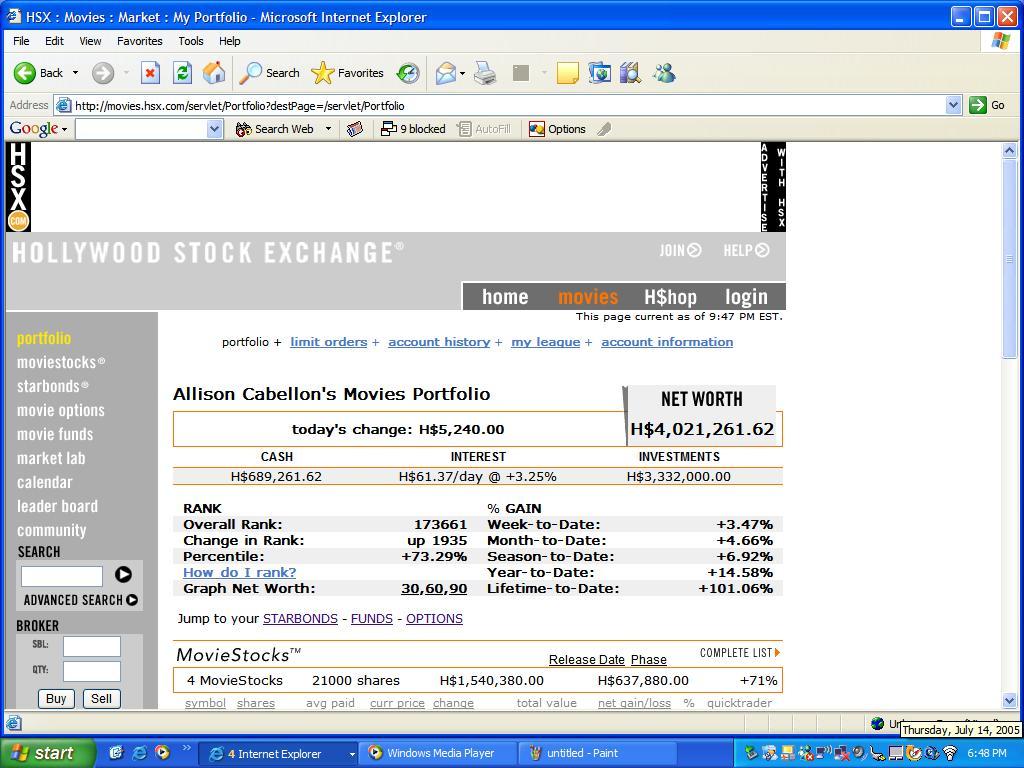Switch to untitled - Paint taskbar button
The image size is (1024, 768).
(598, 753)
